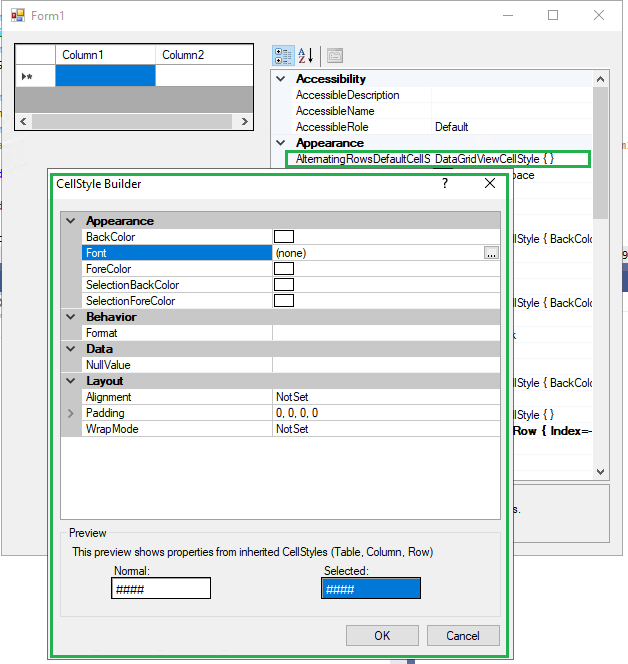Viewport: 628px width, 664px height.
Task: Select the NullValue property label
Action: point(108,365)
